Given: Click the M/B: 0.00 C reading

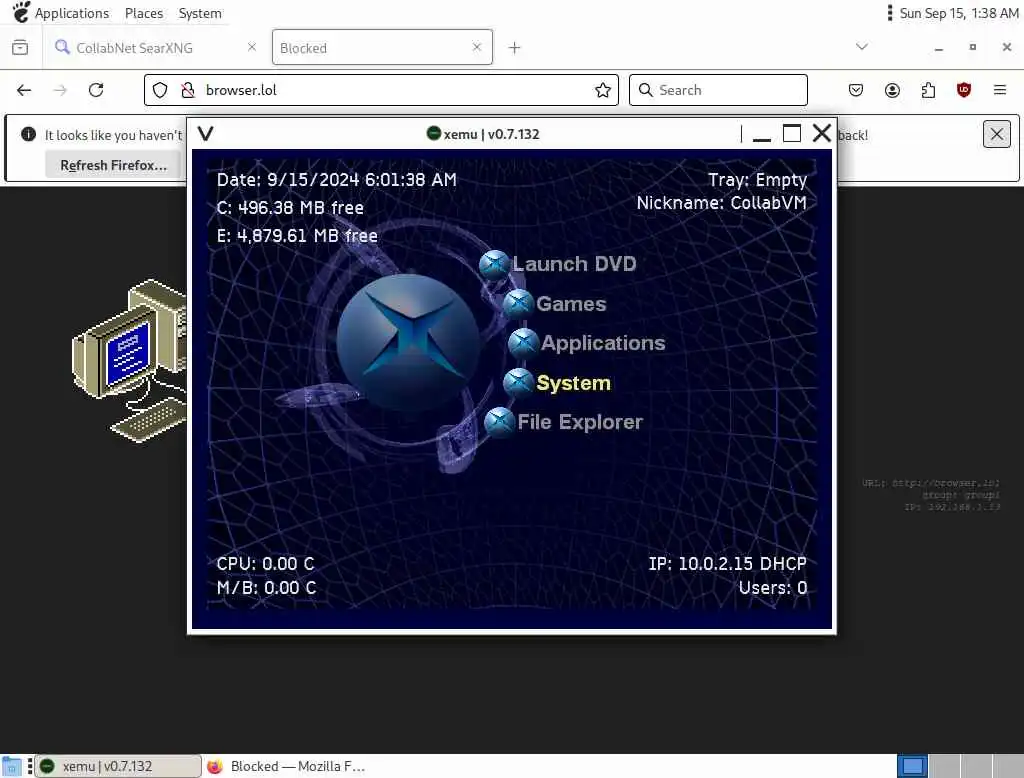Looking at the screenshot, I should (266, 588).
